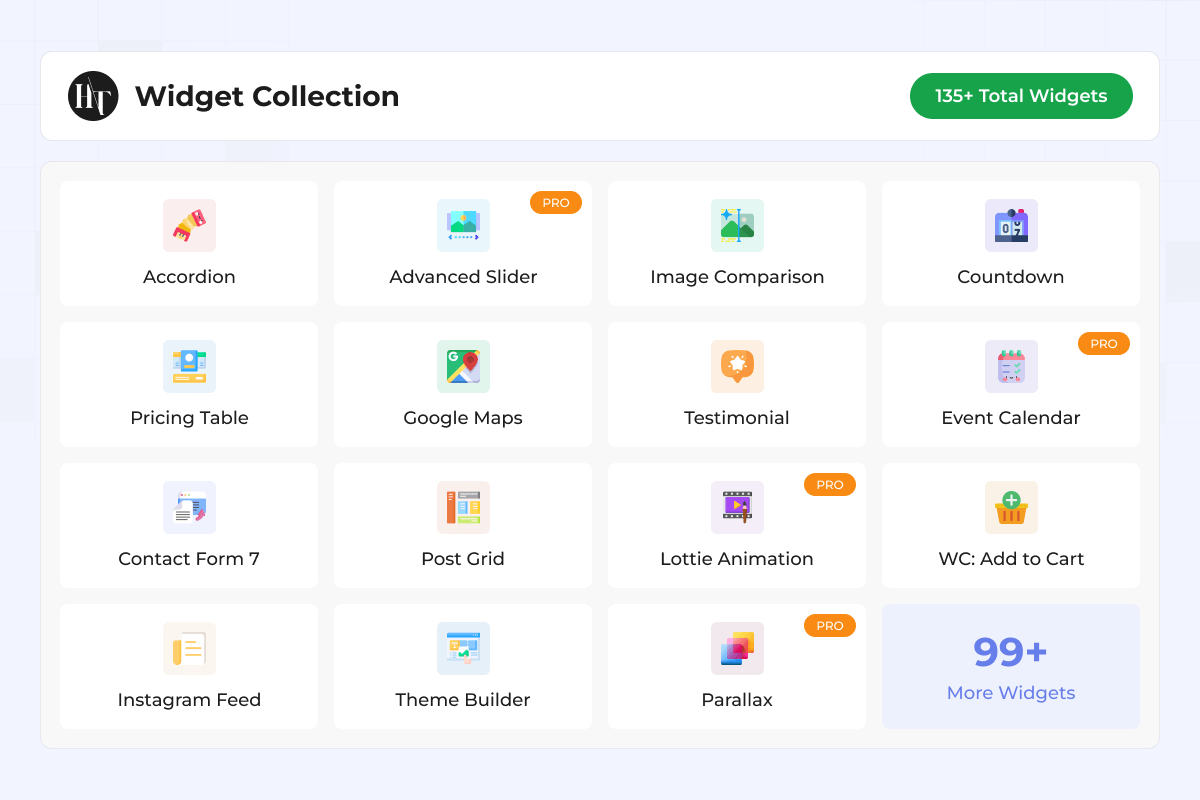The image size is (1200, 800).
Task: Click the 135+ Total Widgets button
Action: pos(1021,96)
